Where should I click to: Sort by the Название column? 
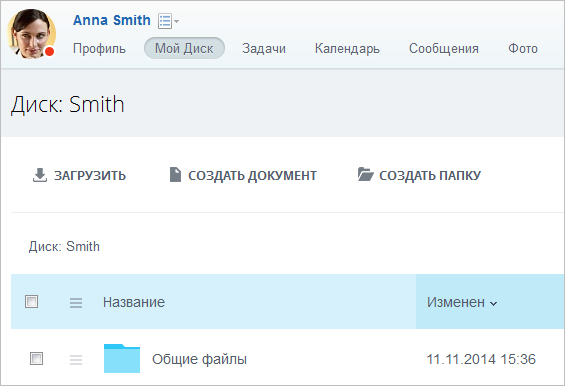click(x=134, y=302)
